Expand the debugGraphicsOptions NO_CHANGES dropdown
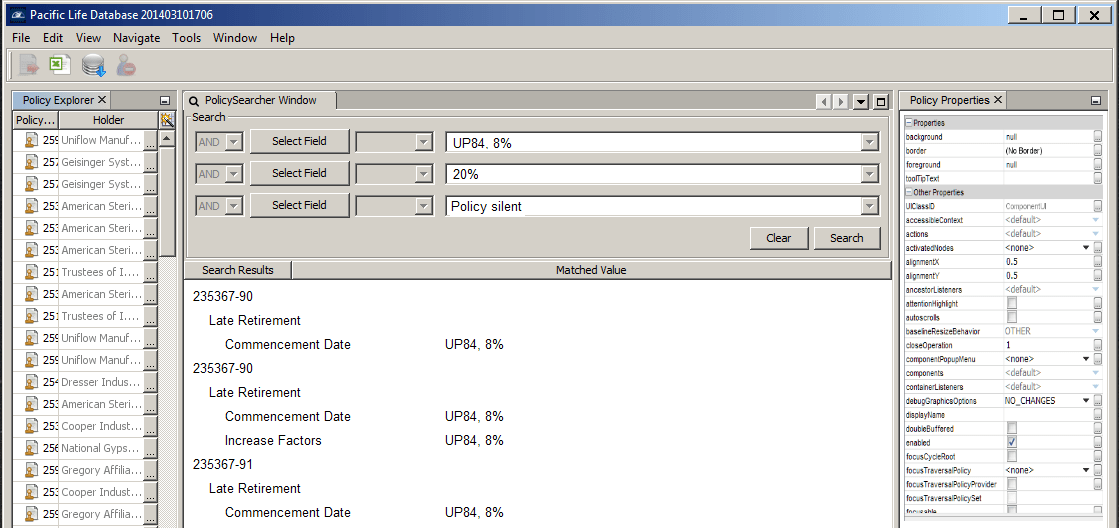Image resolution: width=1119 pixels, height=528 pixels. pos(1085,401)
